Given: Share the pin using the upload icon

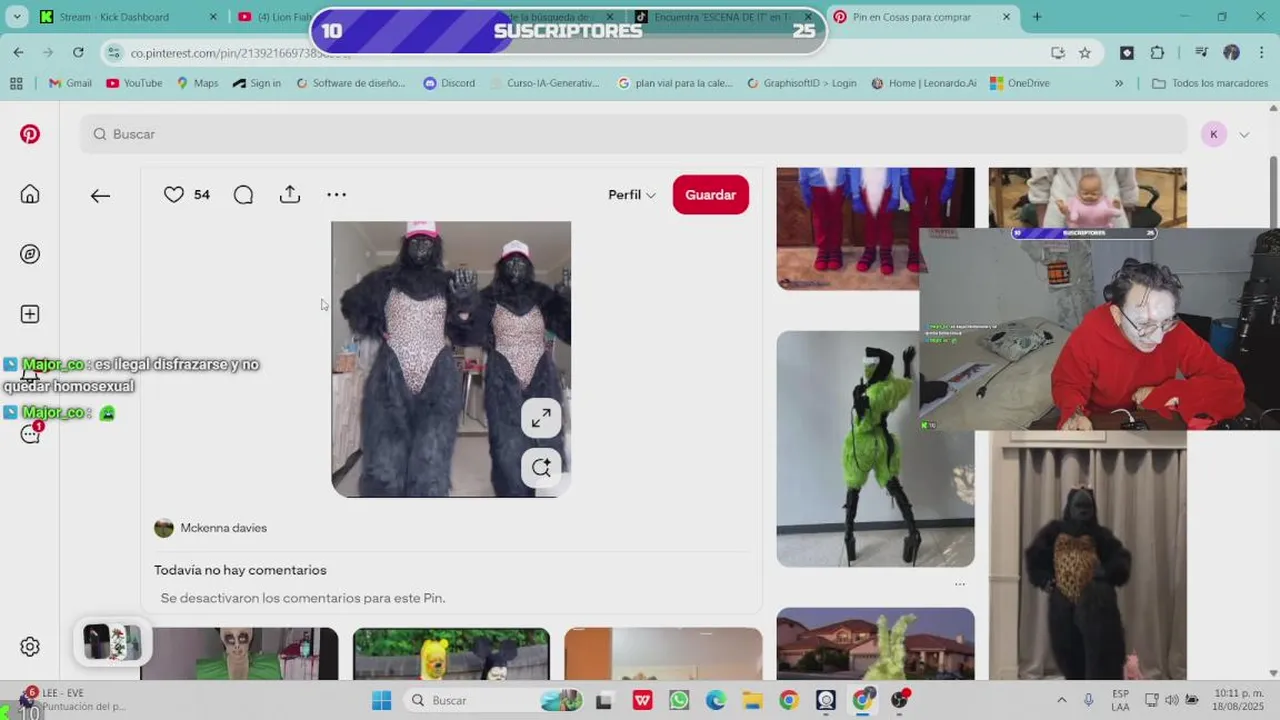Looking at the screenshot, I should pyautogui.click(x=290, y=195).
